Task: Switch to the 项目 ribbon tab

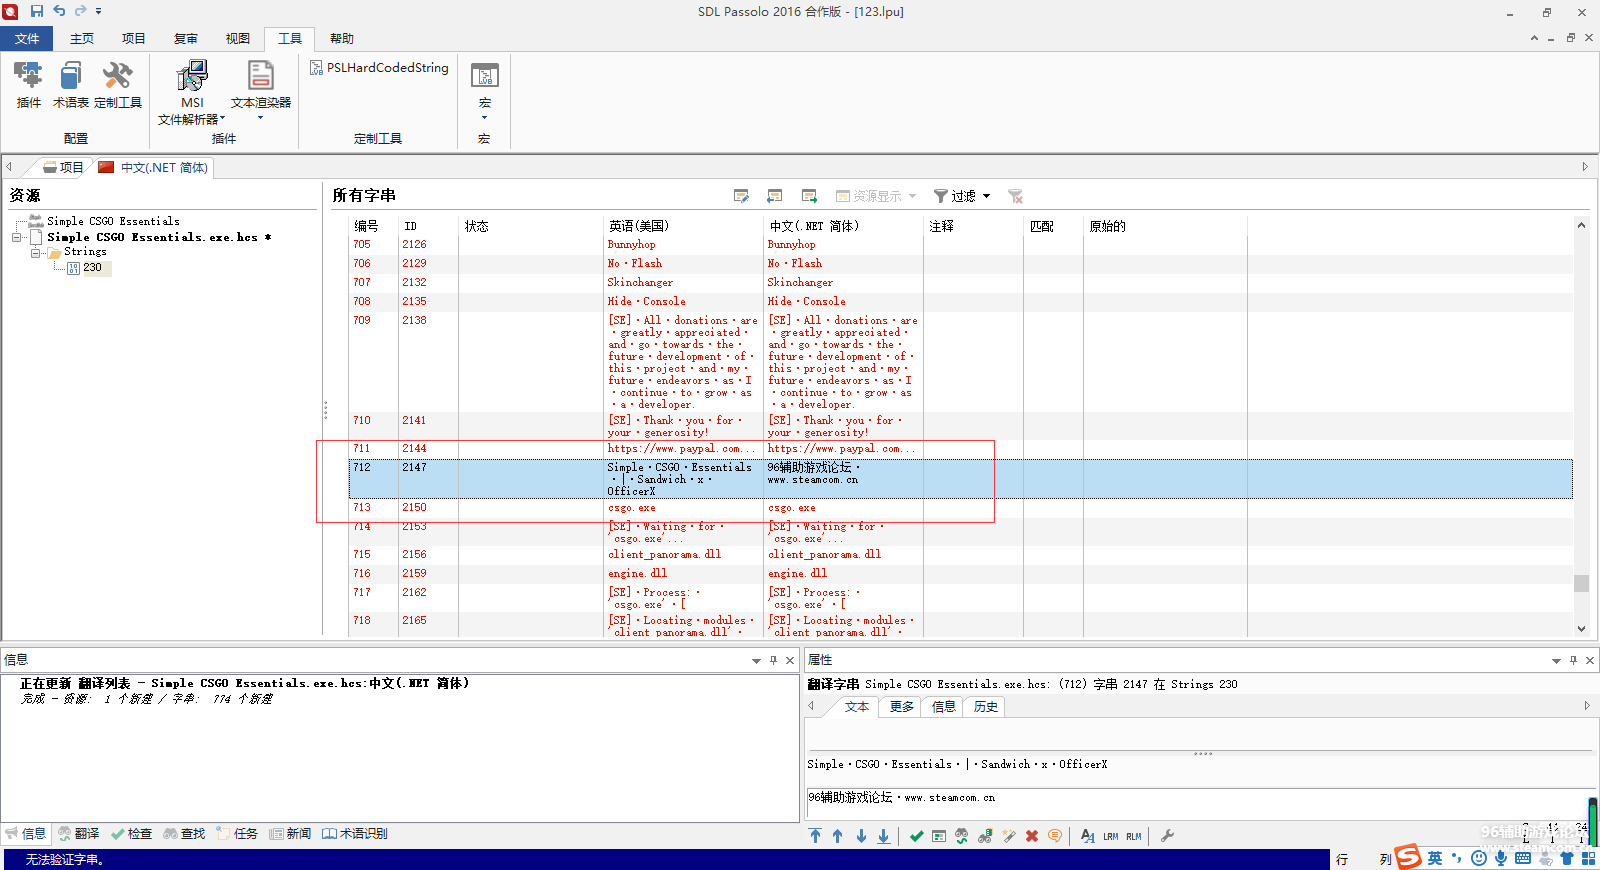Action: coord(134,39)
